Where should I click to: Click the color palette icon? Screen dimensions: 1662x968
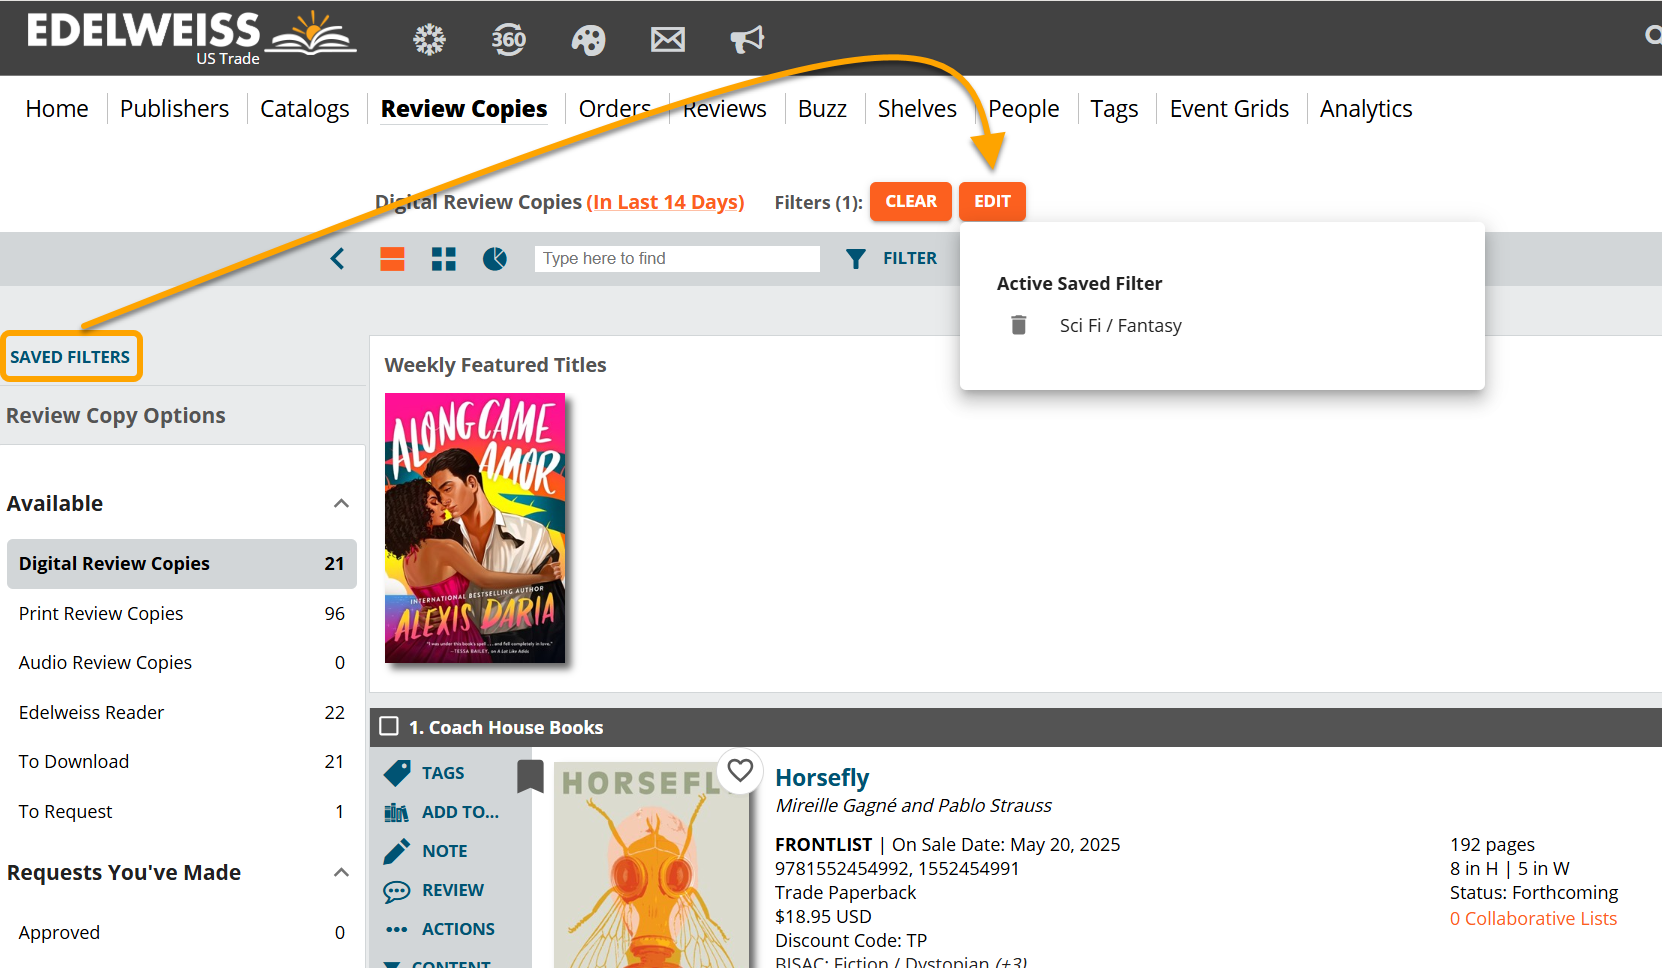(x=588, y=40)
